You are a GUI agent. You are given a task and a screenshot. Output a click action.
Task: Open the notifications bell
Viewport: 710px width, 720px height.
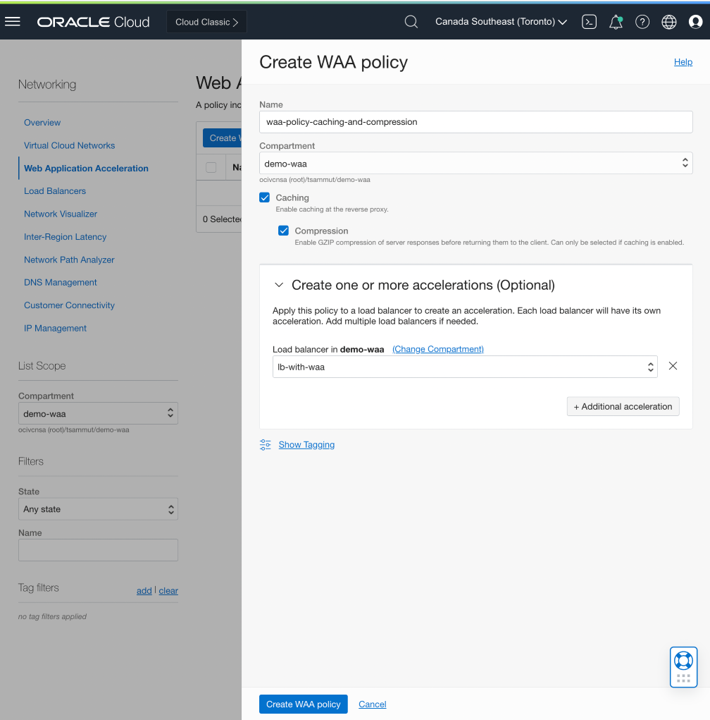coord(616,22)
